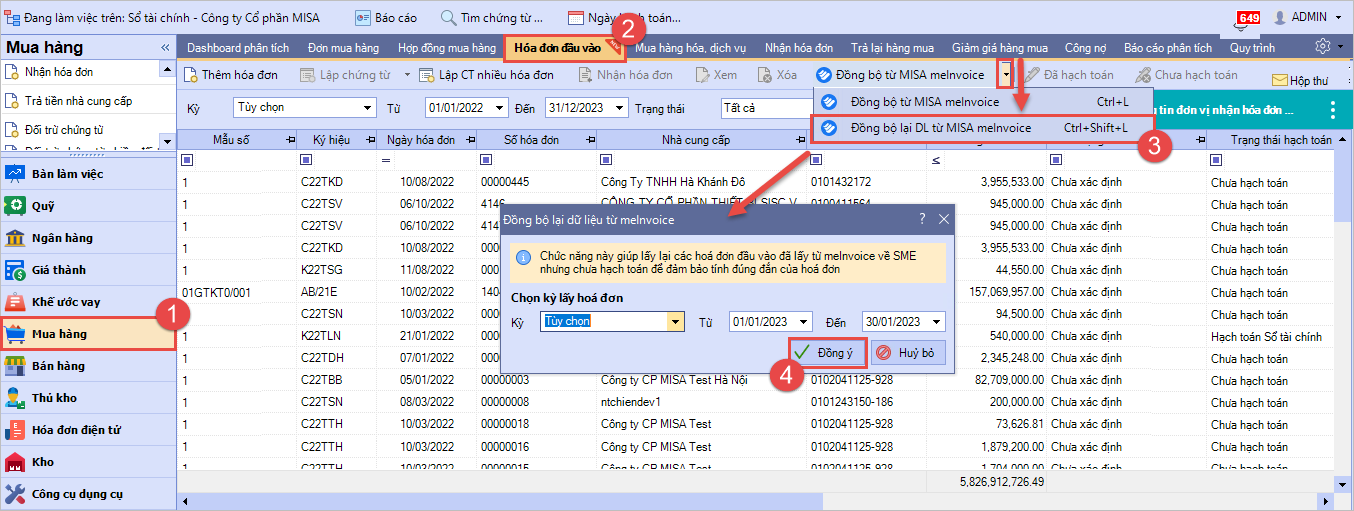
Task: Expand Đồng bộ từ MISA meInvoice arrow
Action: (x=1005, y=75)
